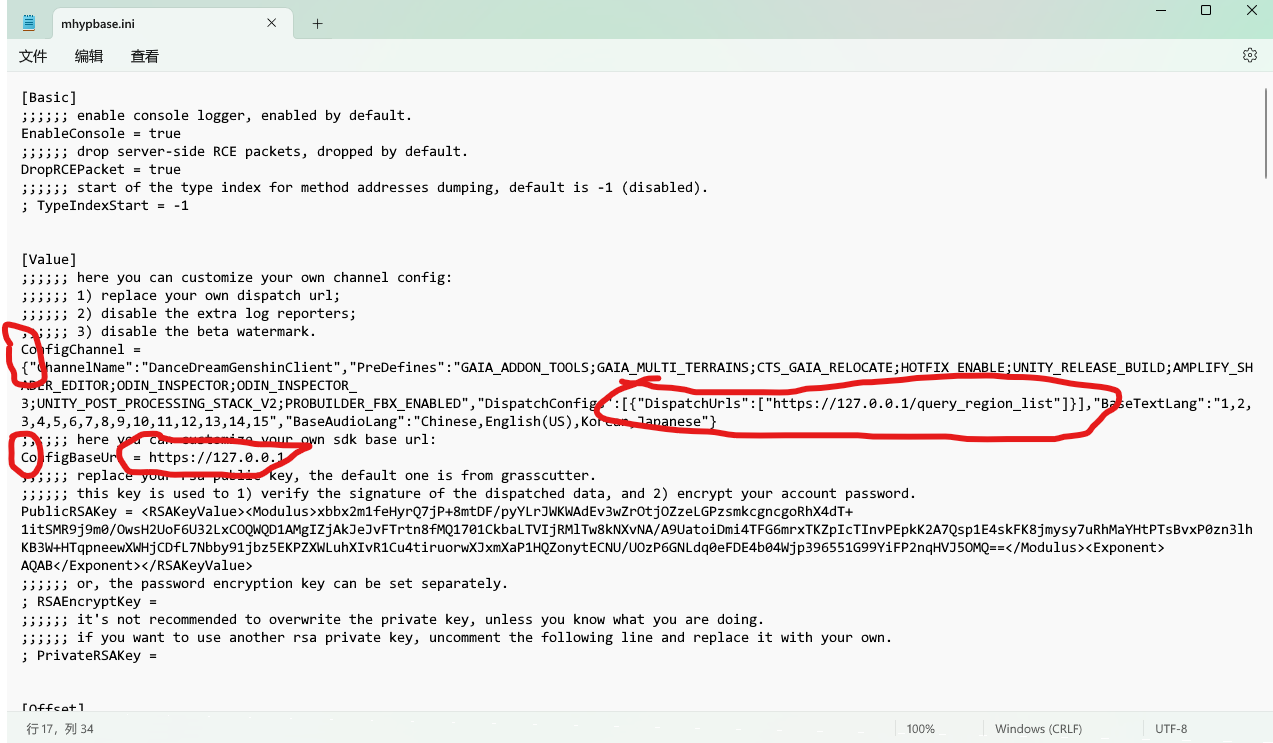Open the 文件 menu
The height and width of the screenshot is (743, 1273).
tap(33, 57)
